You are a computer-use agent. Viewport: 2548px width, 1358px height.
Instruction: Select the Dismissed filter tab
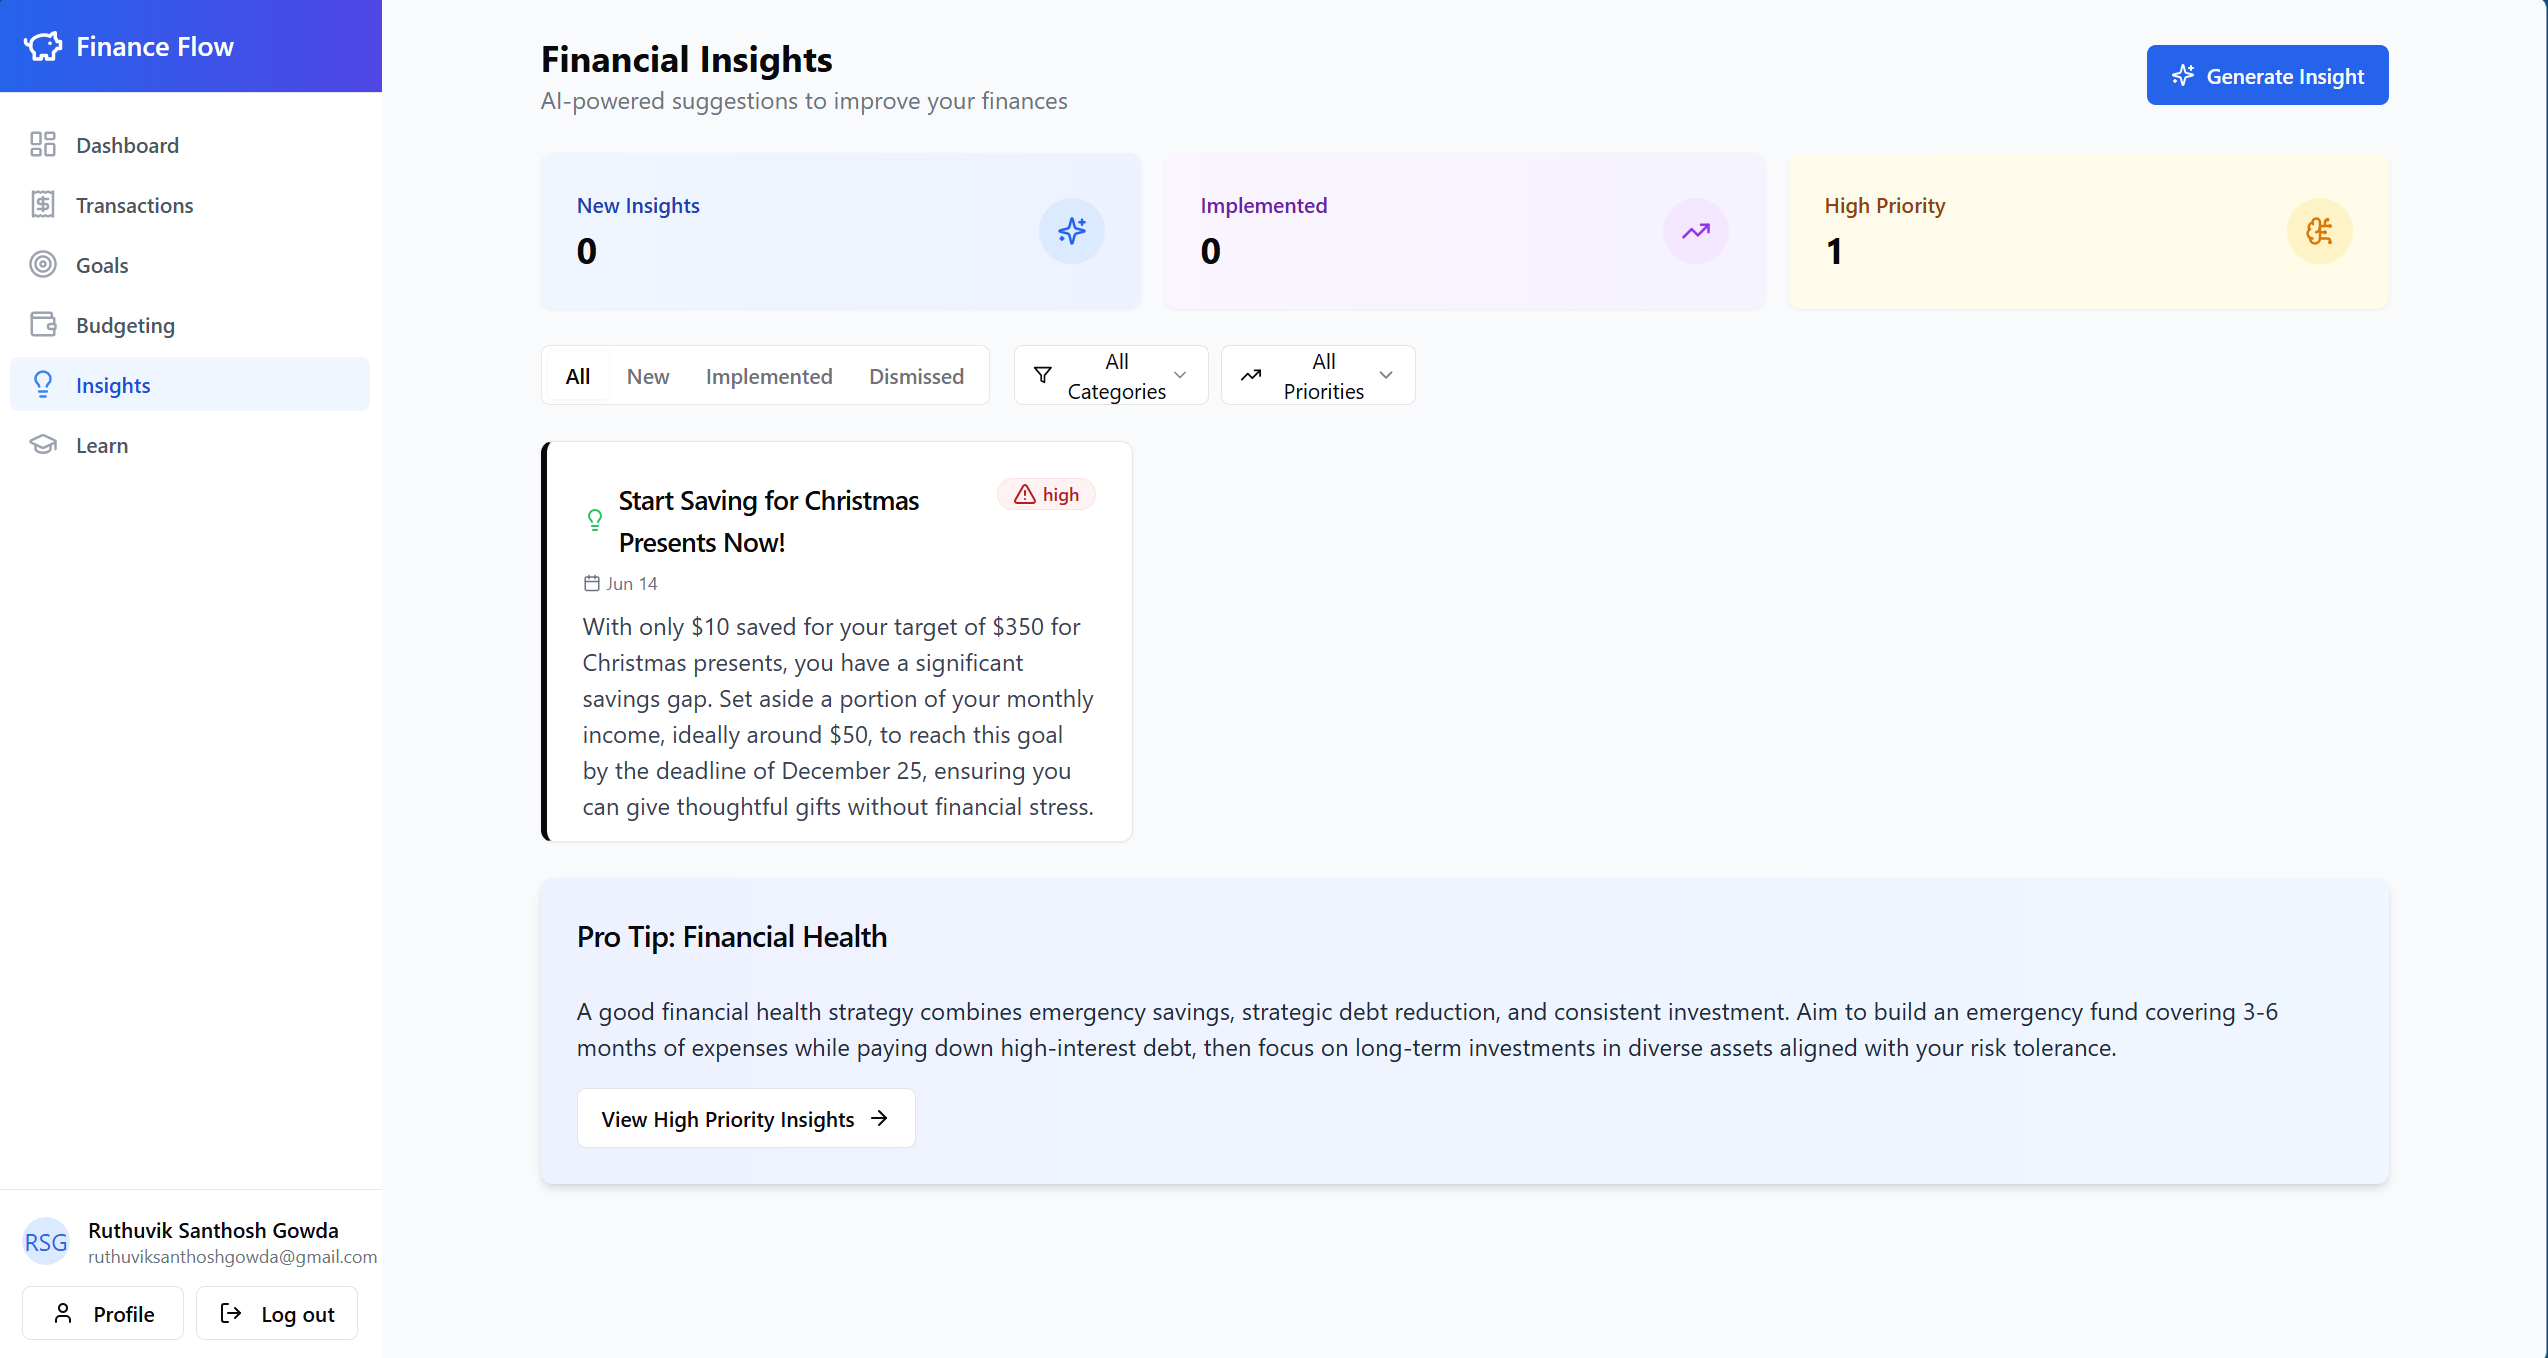tap(916, 376)
